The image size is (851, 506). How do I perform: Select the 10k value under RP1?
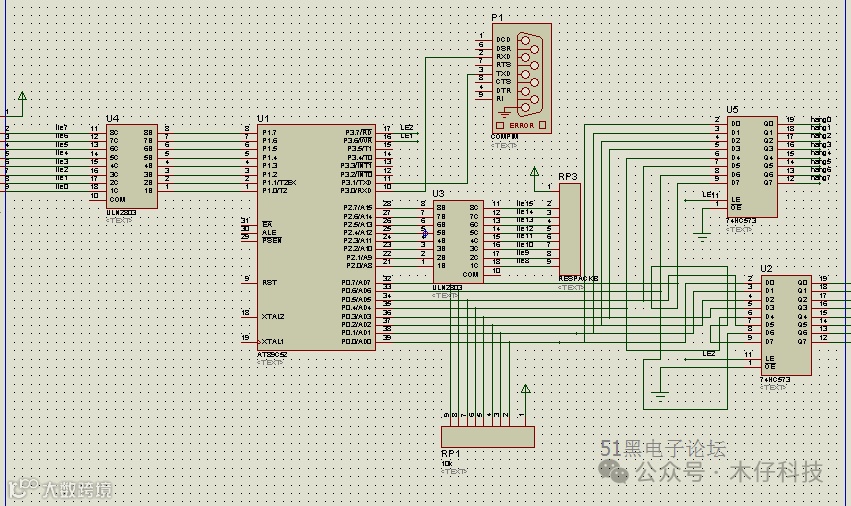click(x=447, y=464)
